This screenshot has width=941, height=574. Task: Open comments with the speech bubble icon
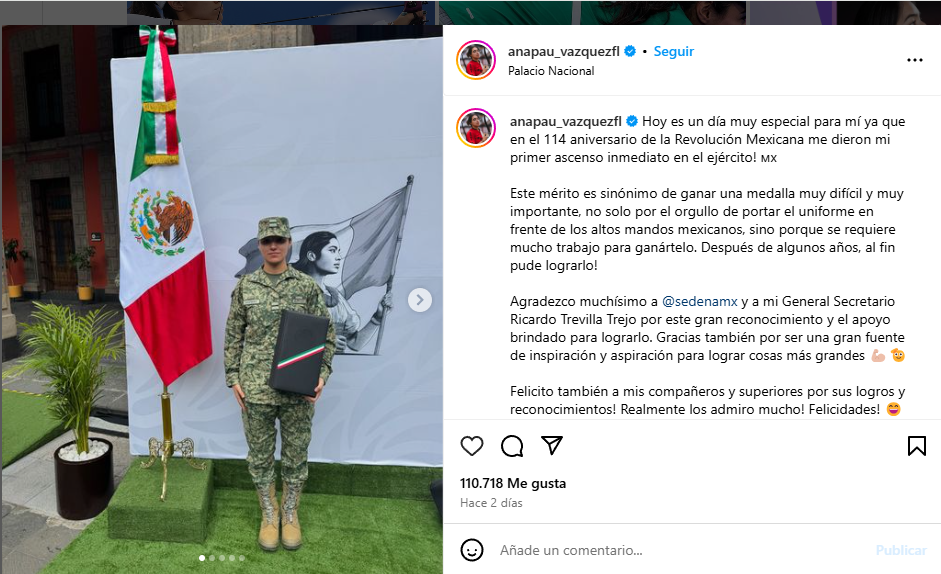512,446
